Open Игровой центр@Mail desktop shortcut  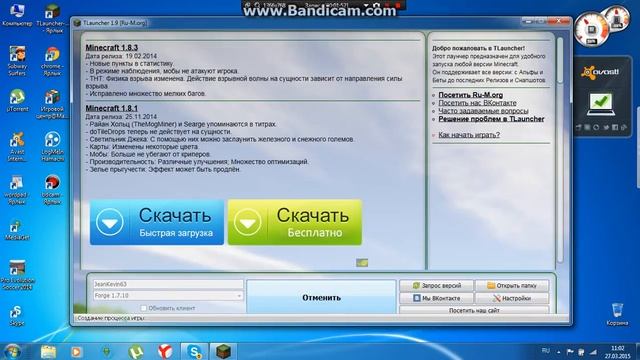coord(52,104)
